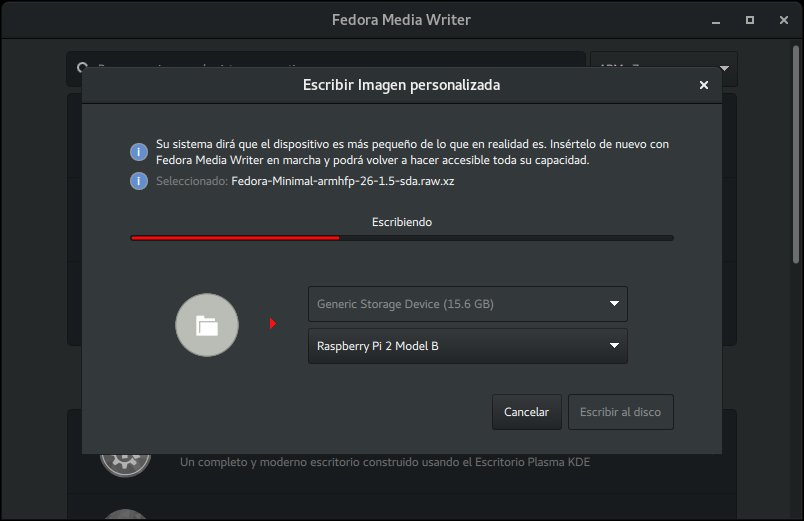
Task: Open the Raspberry Pi 2 Model B dropdown
Action: tap(468, 346)
